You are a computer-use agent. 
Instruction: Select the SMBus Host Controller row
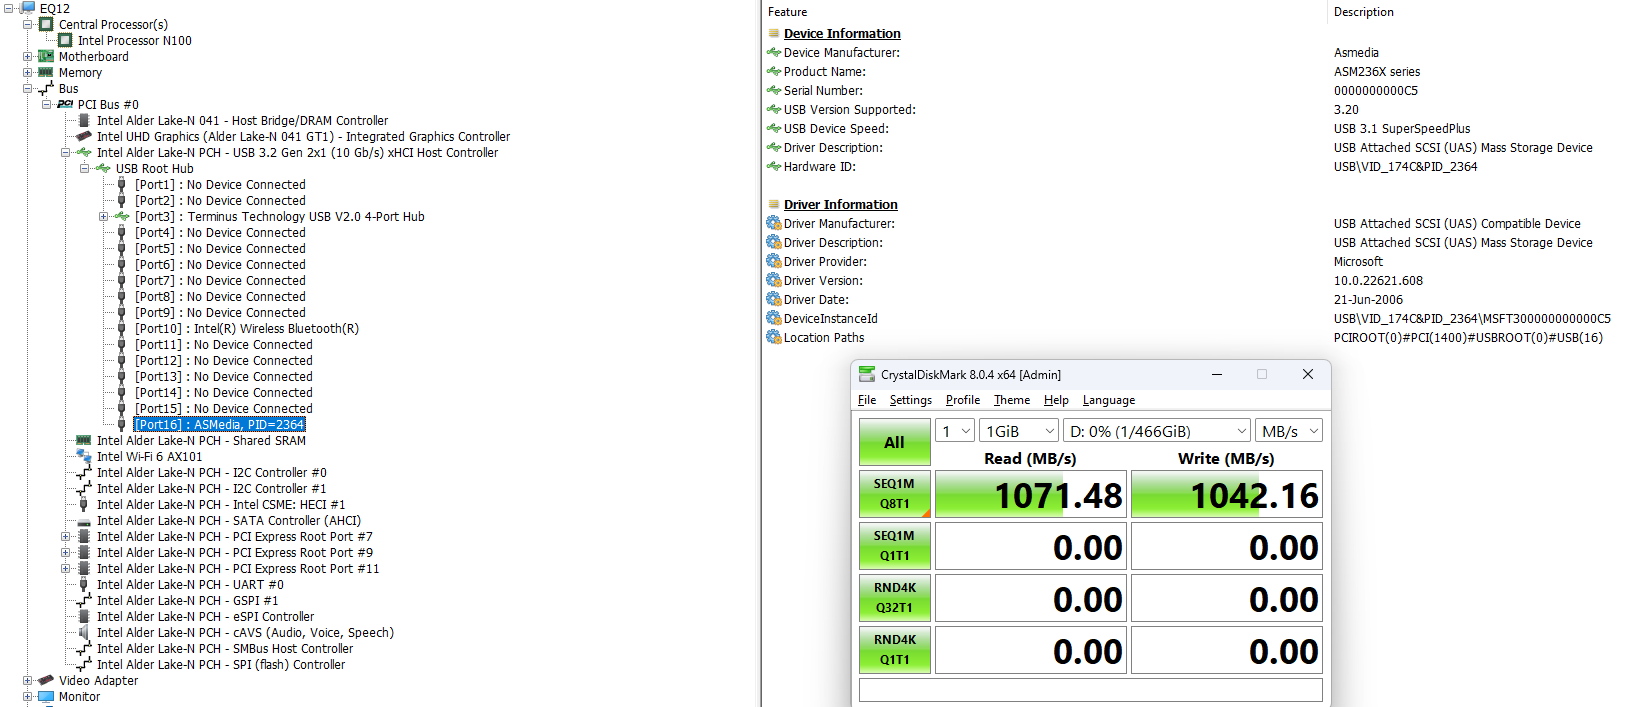point(225,648)
